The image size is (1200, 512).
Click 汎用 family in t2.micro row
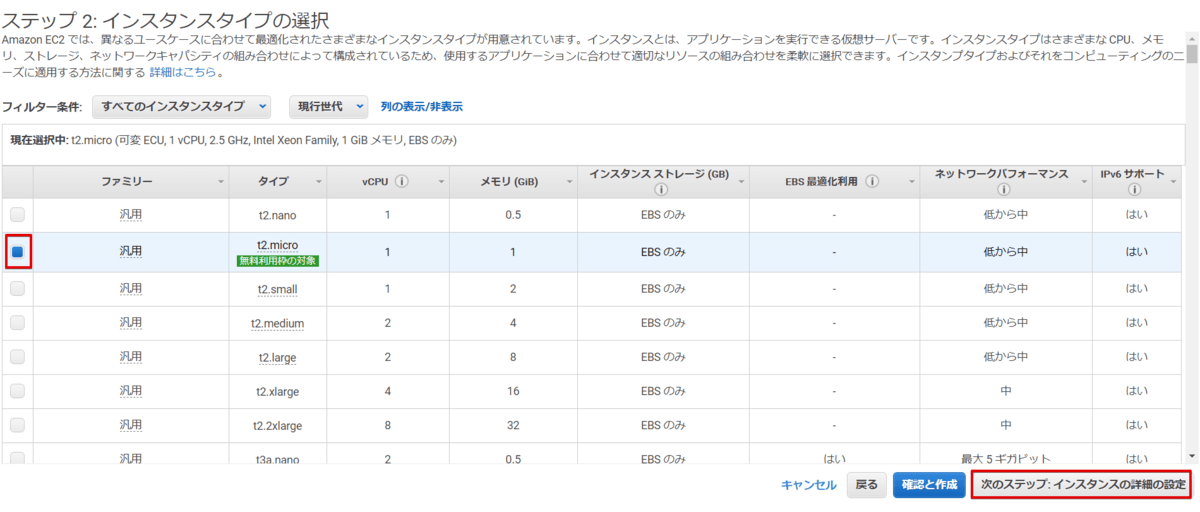[x=131, y=252]
